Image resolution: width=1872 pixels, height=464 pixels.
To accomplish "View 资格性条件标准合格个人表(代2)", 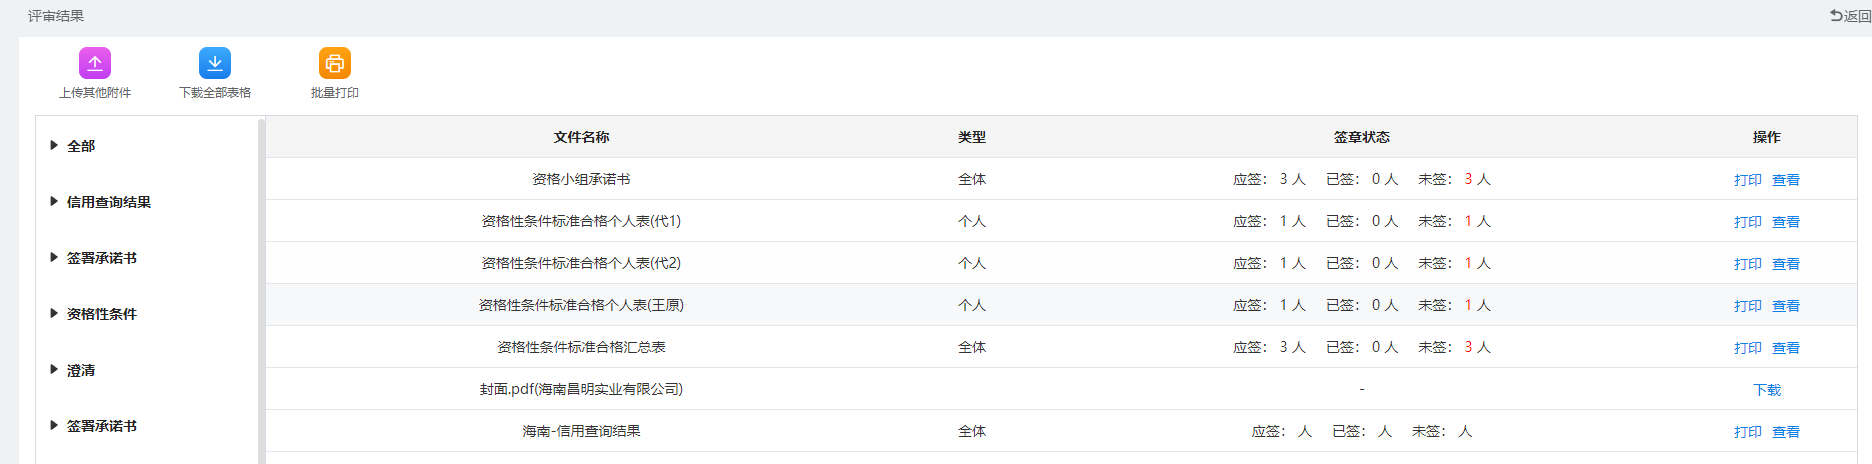I will [x=1786, y=264].
